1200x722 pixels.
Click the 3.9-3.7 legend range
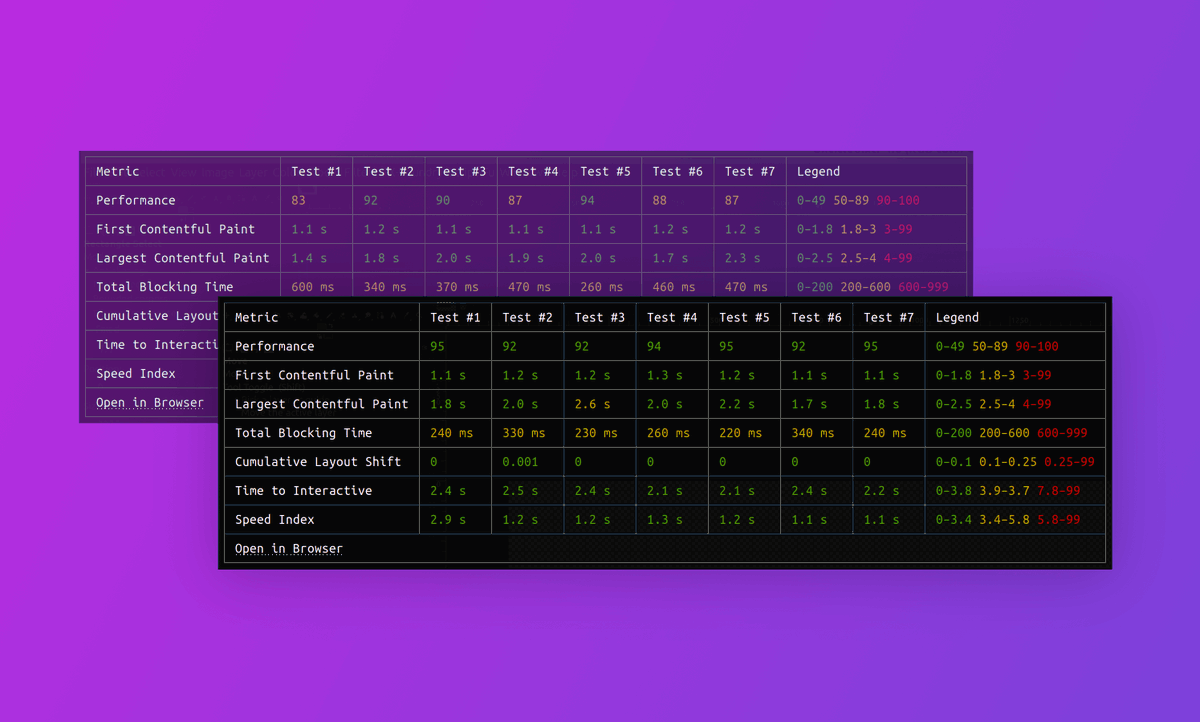pos(1004,491)
